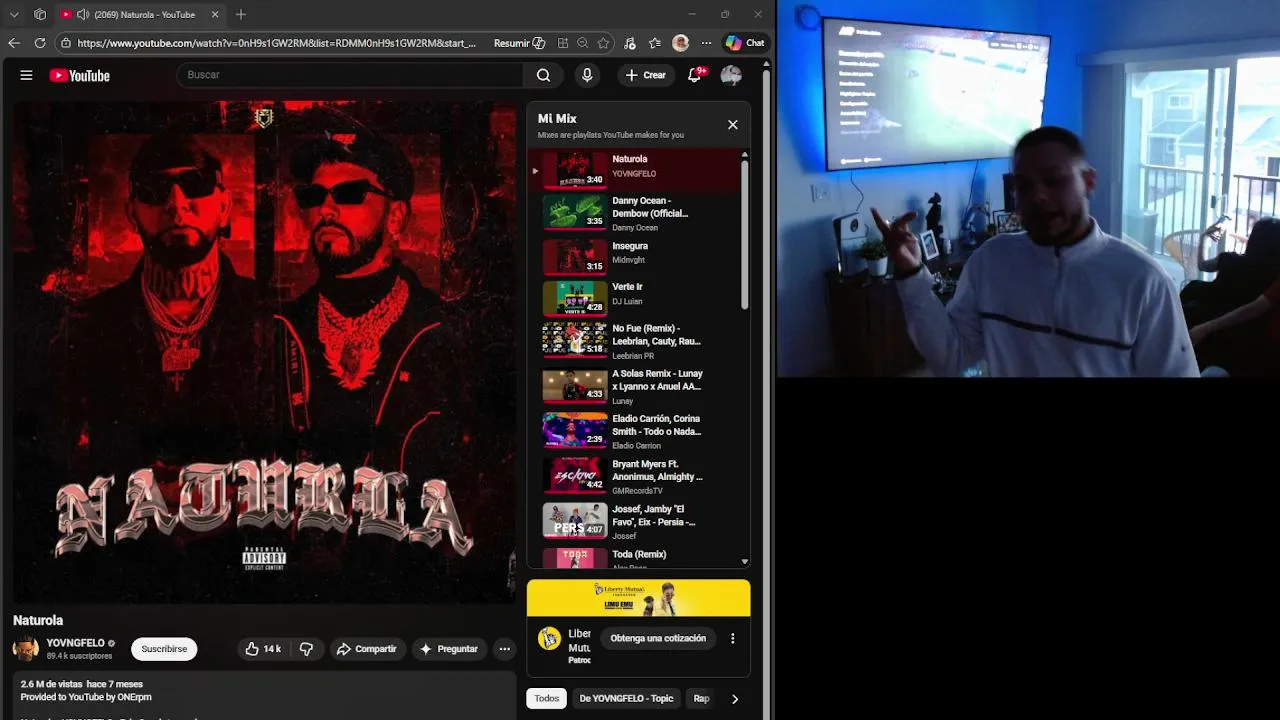Play Jossef Persia track in mix
Image resolution: width=1280 pixels, height=720 pixels.
[637, 522]
